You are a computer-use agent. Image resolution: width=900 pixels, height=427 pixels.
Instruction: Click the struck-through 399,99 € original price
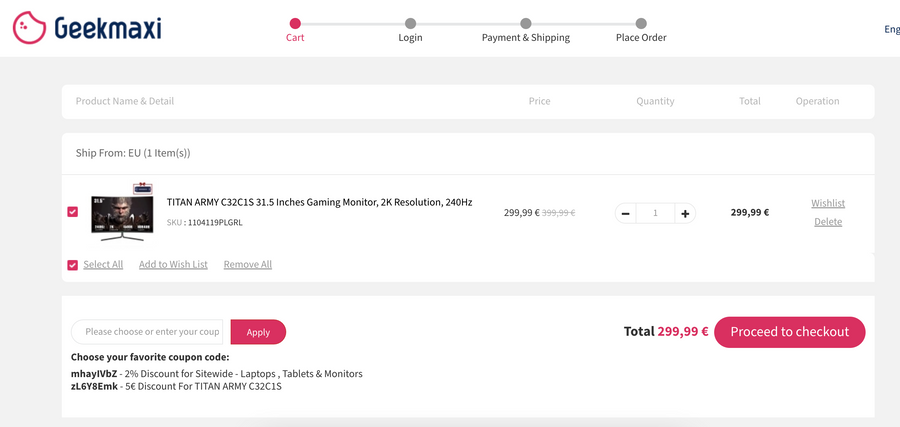[x=558, y=212]
